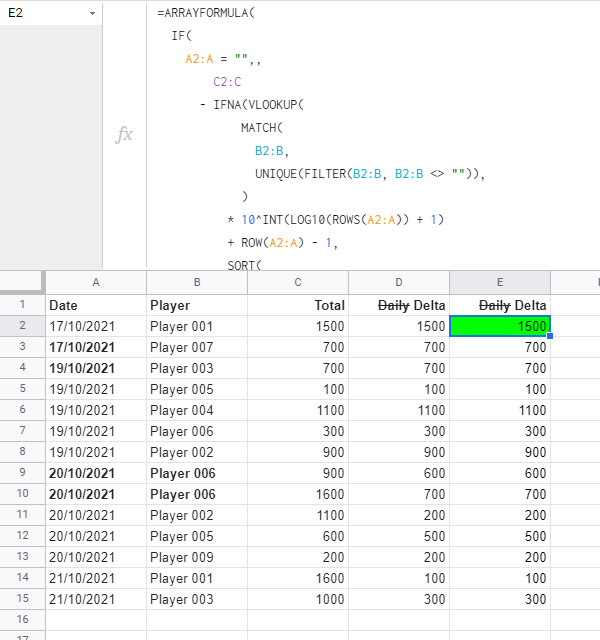Click Player 005 in row 12
Screen dimensions: 600x640
197,536
